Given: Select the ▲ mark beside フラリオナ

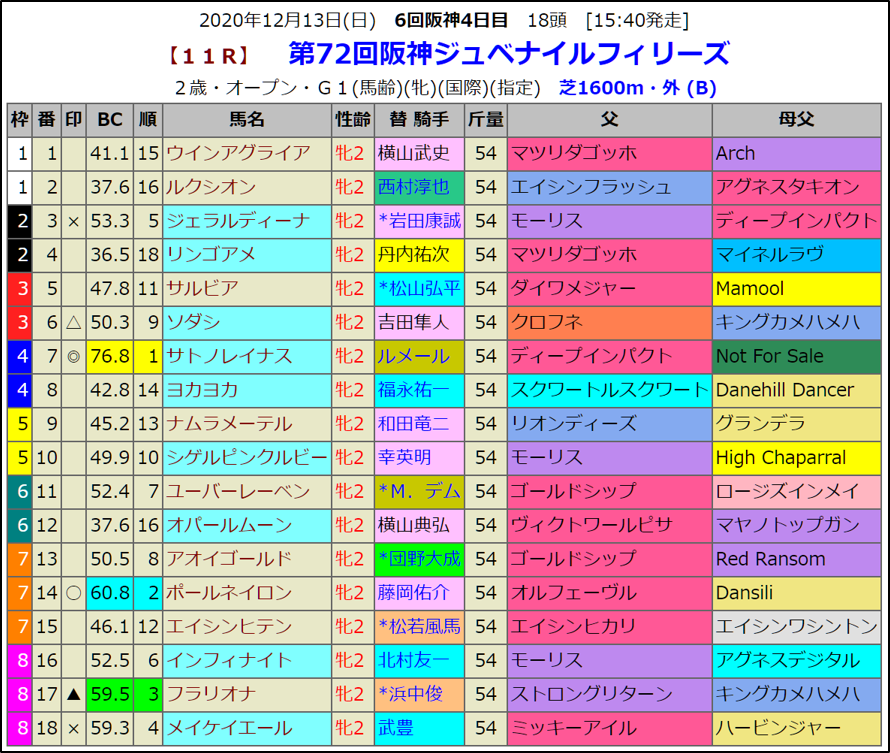Looking at the screenshot, I should click(x=73, y=694).
